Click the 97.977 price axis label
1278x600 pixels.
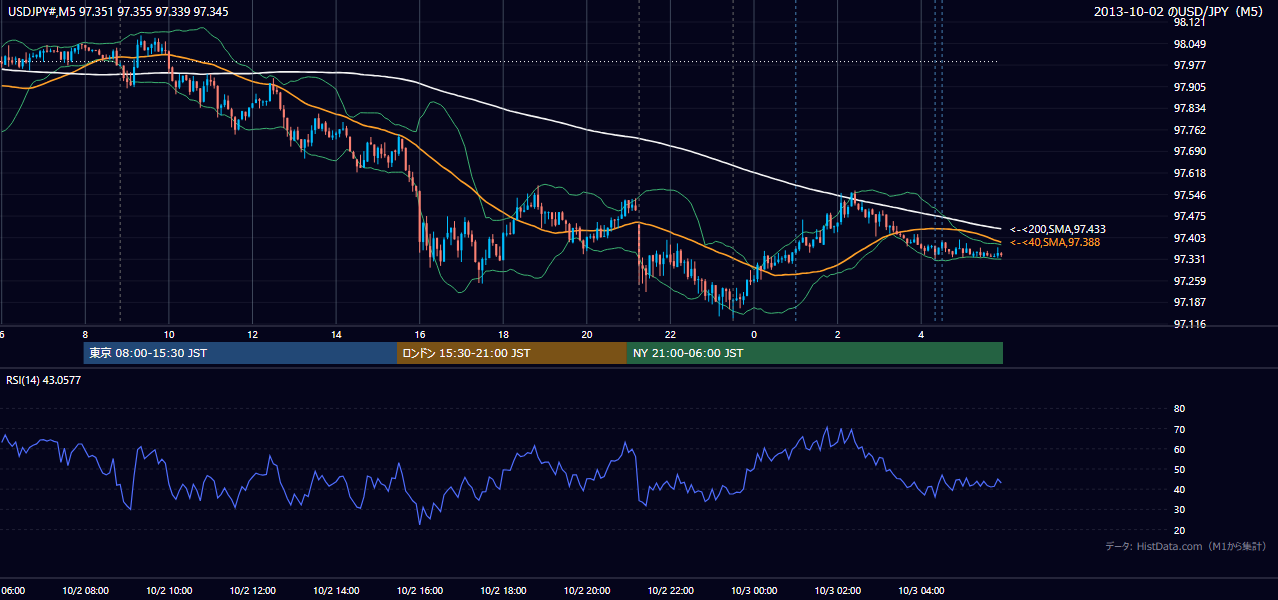point(1189,65)
